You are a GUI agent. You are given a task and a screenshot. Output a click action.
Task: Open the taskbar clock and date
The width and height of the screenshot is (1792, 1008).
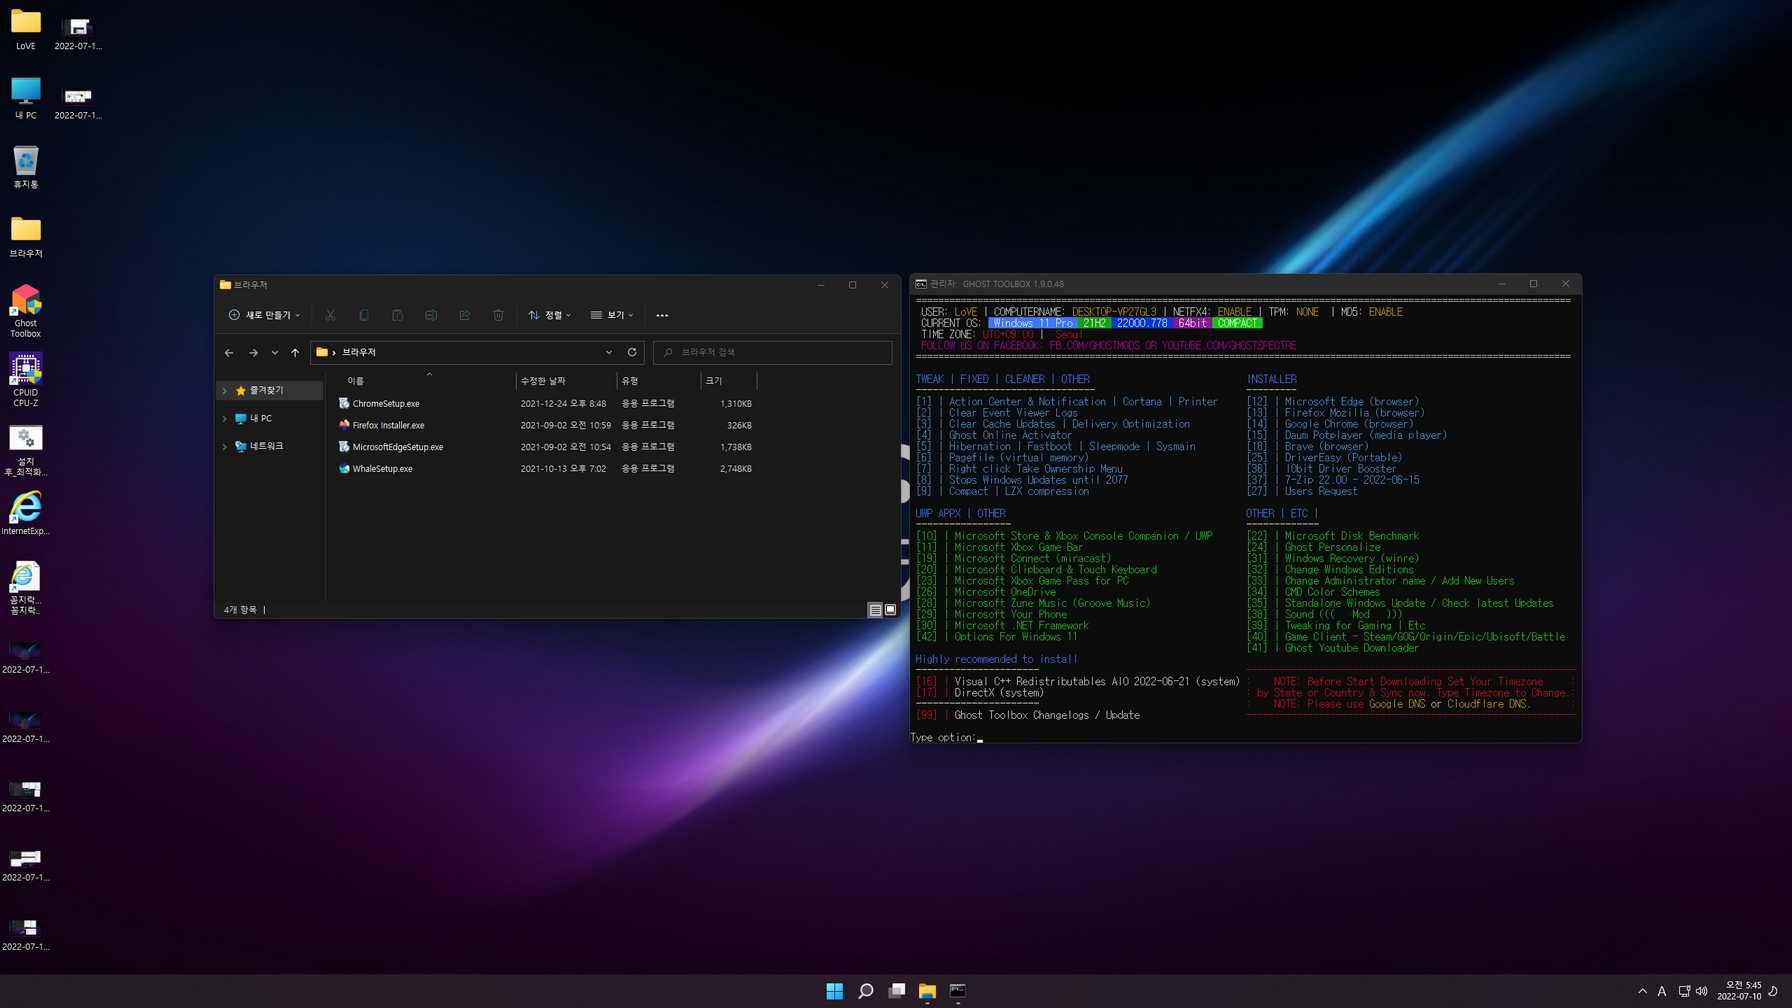pos(1739,991)
